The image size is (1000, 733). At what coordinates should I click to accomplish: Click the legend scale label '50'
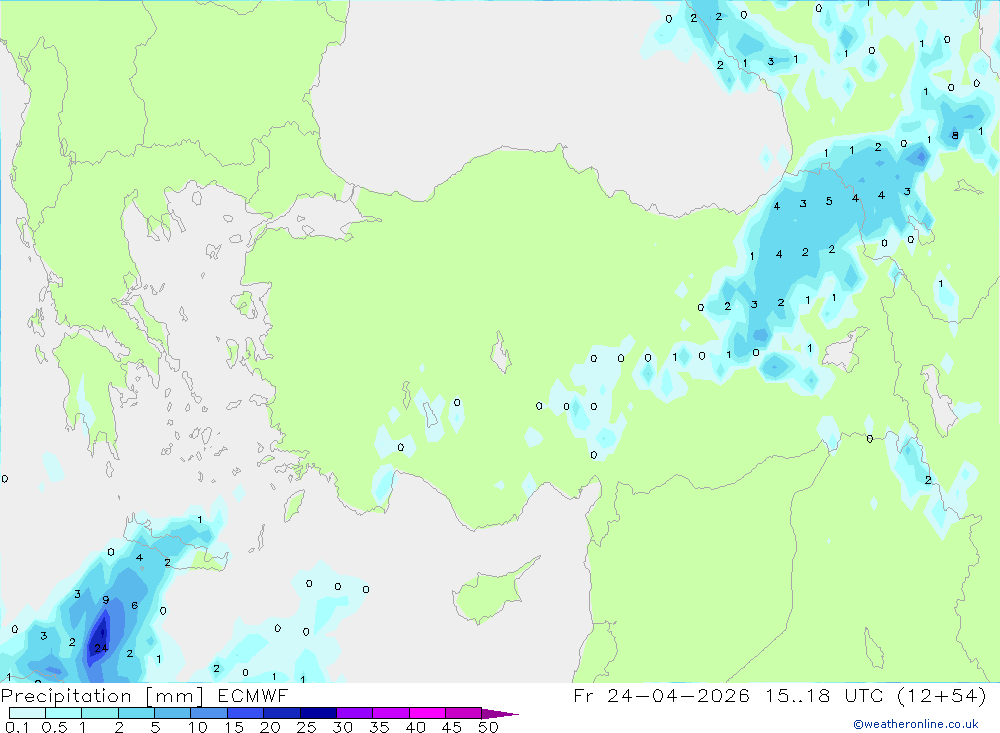(488, 727)
